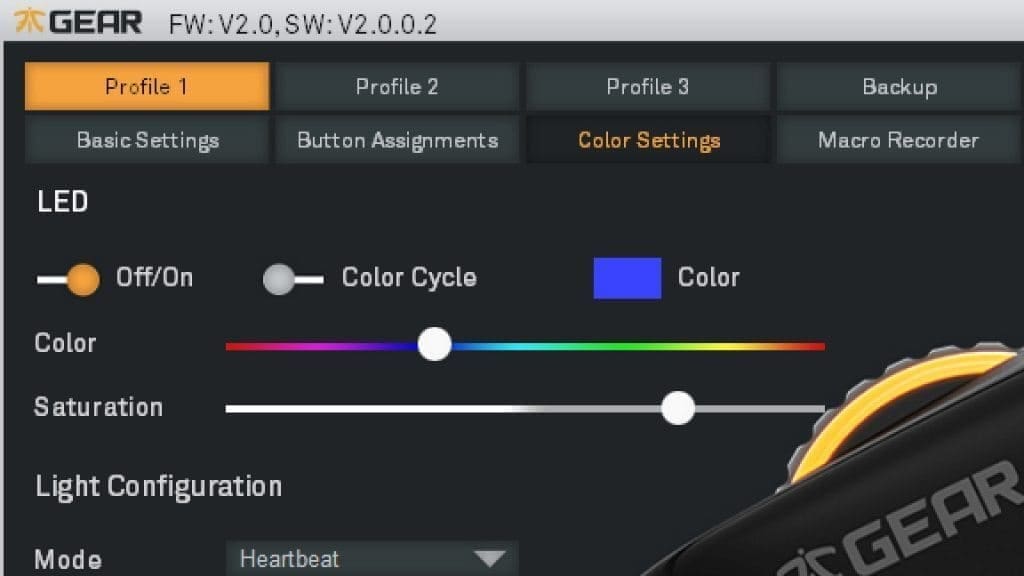This screenshot has width=1024, height=576.
Task: Click the blue Color swatch
Action: point(627,278)
